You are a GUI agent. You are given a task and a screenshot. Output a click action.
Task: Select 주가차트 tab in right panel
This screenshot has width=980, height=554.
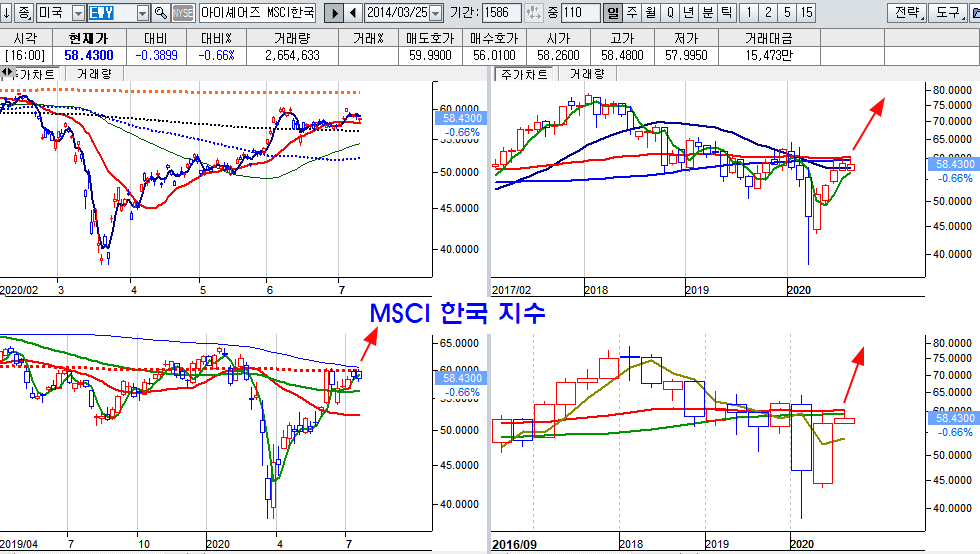pos(524,74)
